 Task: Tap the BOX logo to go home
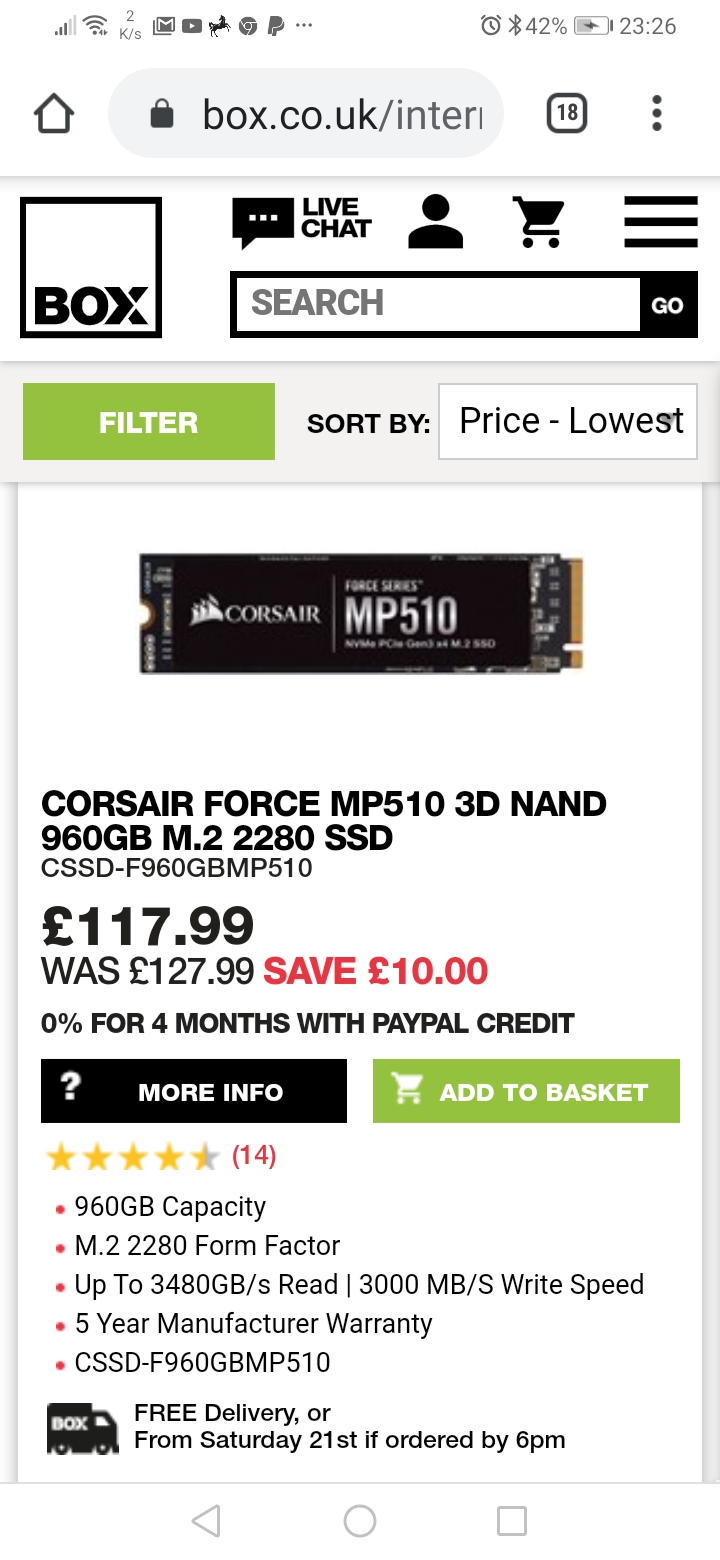click(91, 268)
